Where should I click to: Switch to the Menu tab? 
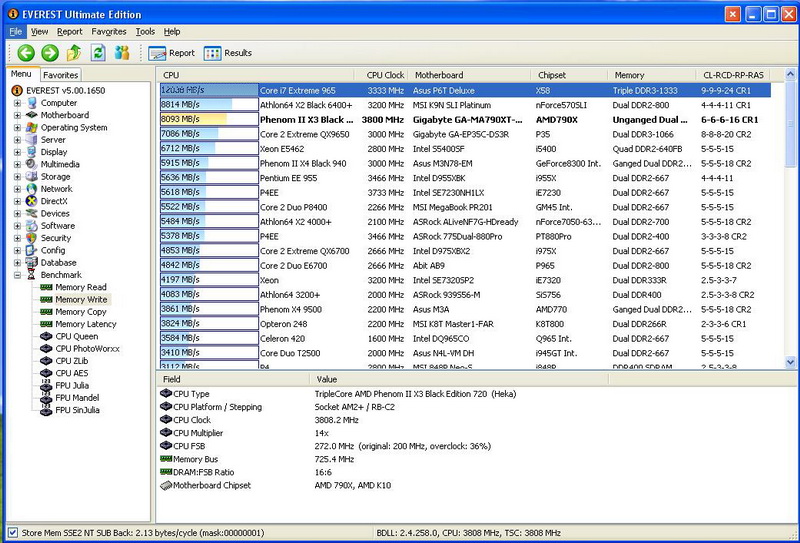(21, 74)
